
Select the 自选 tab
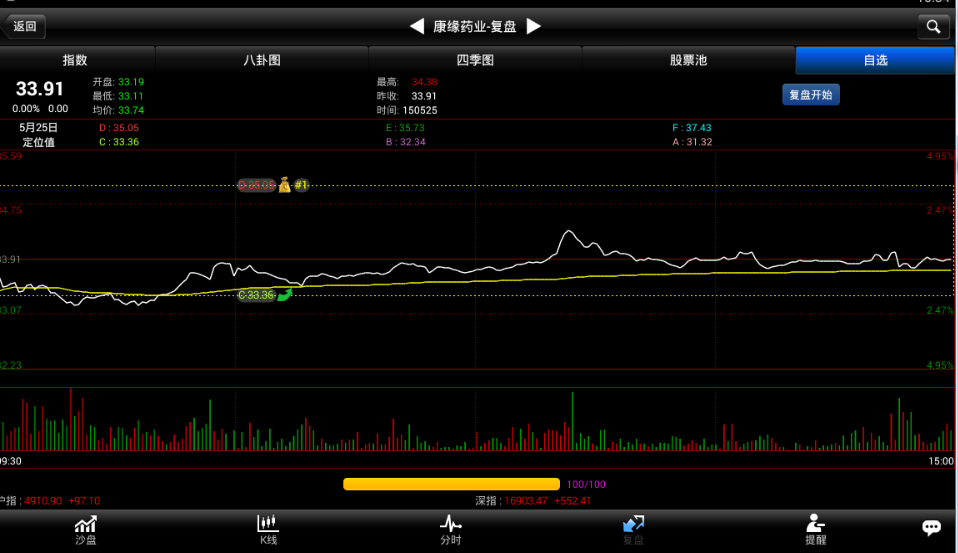pos(875,60)
